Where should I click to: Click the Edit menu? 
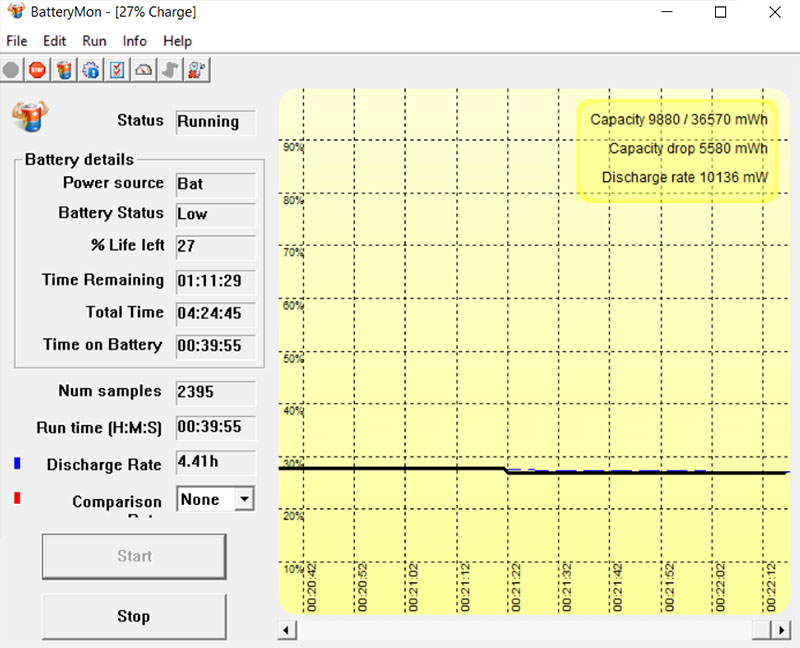(x=54, y=41)
